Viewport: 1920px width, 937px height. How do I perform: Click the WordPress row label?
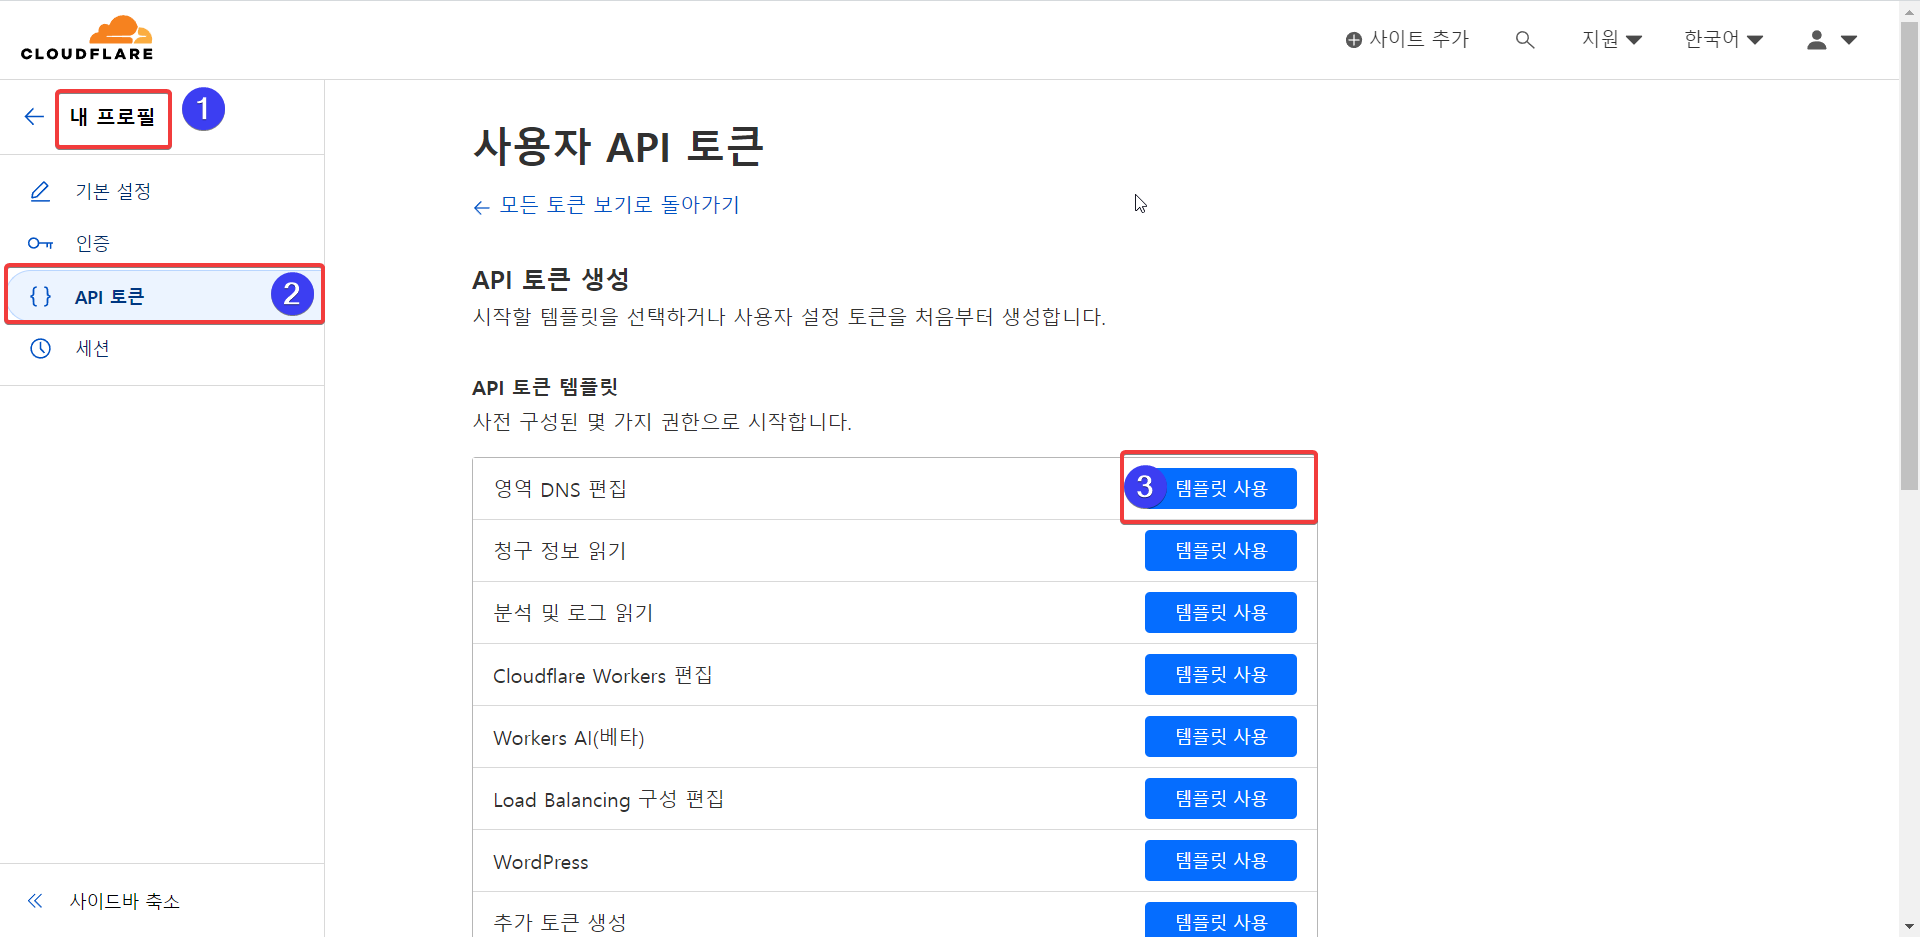click(541, 862)
